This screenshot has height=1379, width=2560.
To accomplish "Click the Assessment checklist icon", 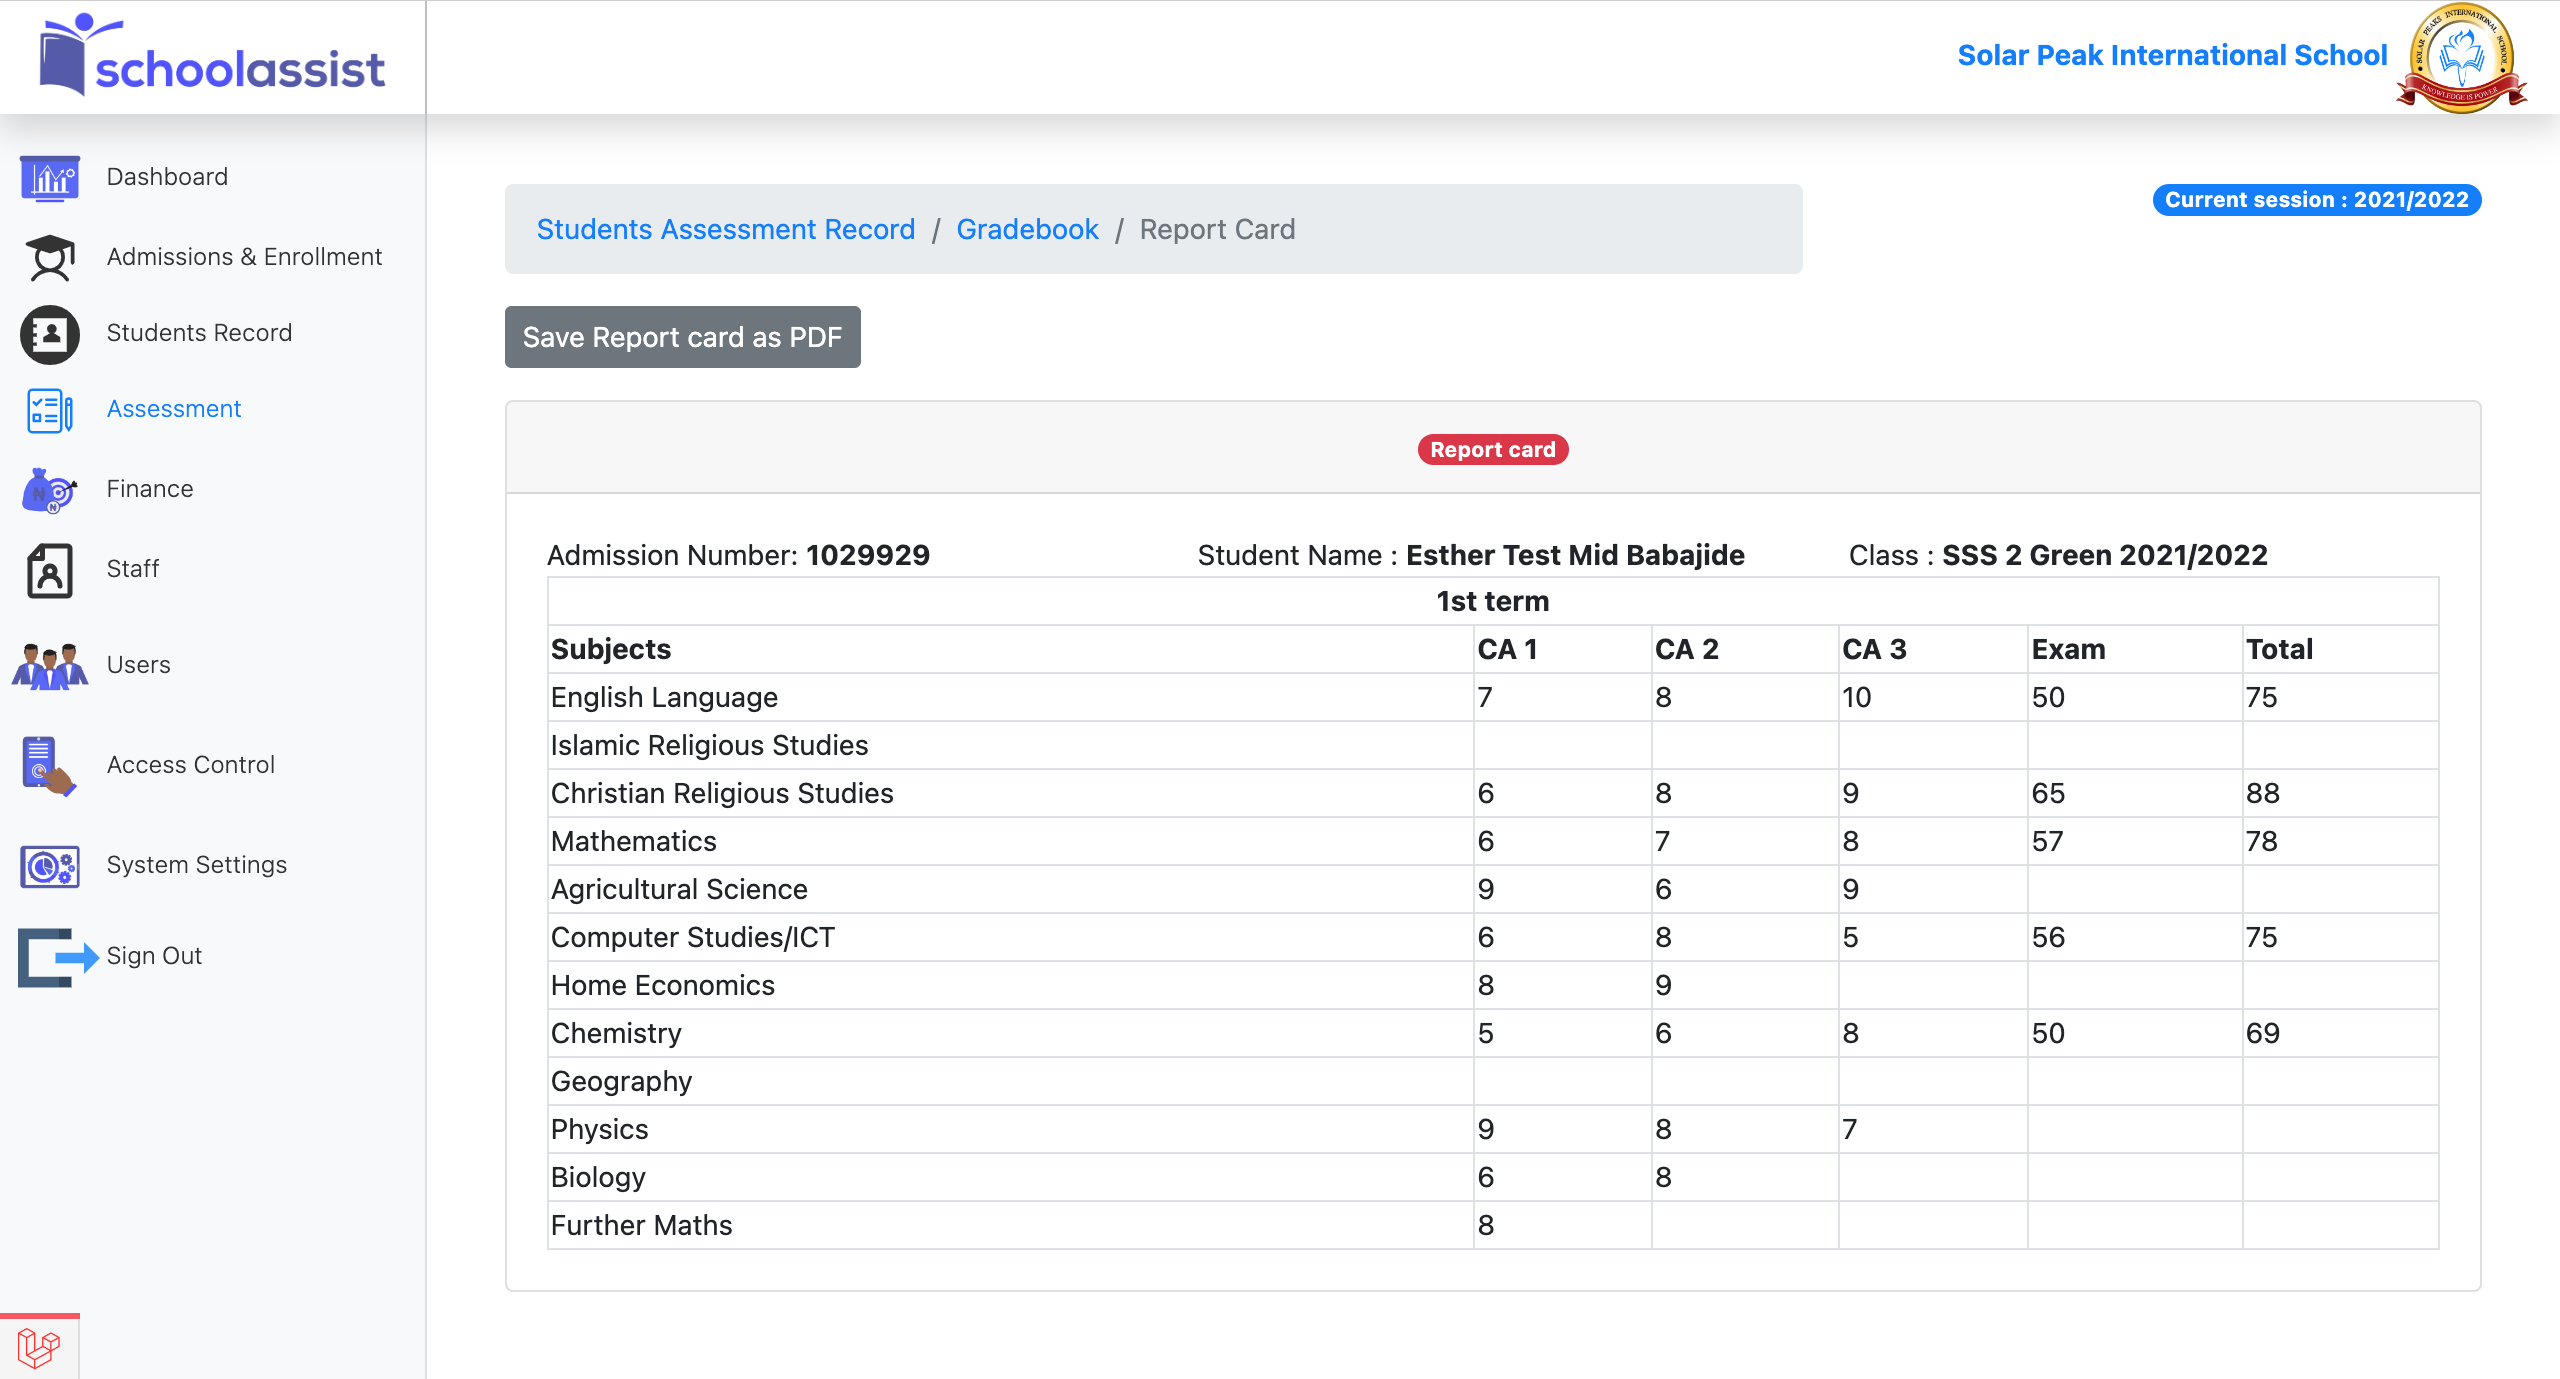I will click(x=49, y=410).
